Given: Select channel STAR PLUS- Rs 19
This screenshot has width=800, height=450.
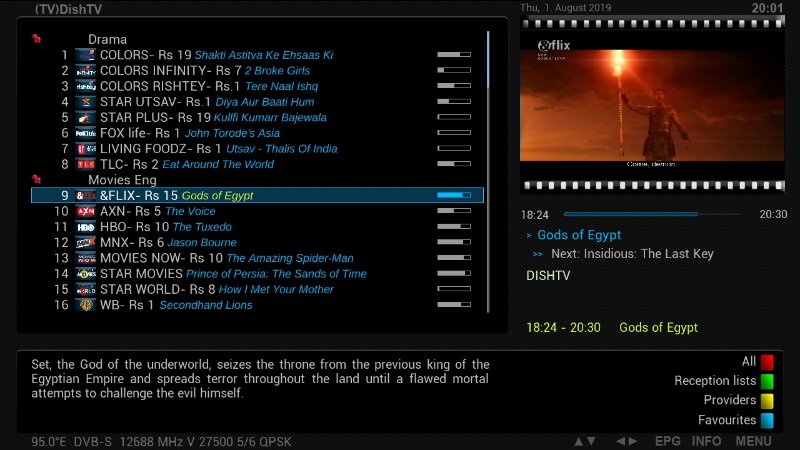Looking at the screenshot, I should click(257, 117).
